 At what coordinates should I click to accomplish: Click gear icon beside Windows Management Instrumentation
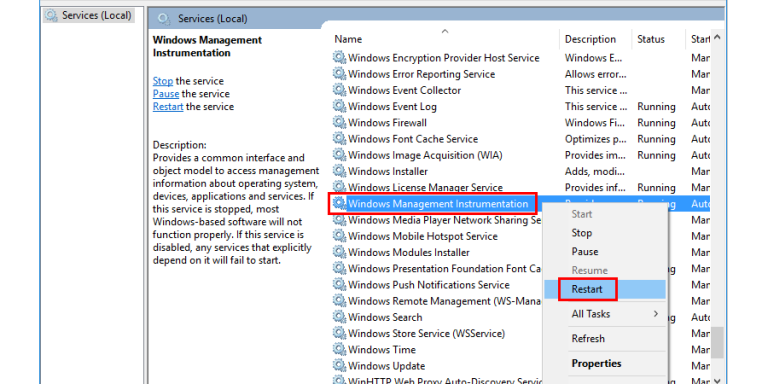[x=339, y=203]
